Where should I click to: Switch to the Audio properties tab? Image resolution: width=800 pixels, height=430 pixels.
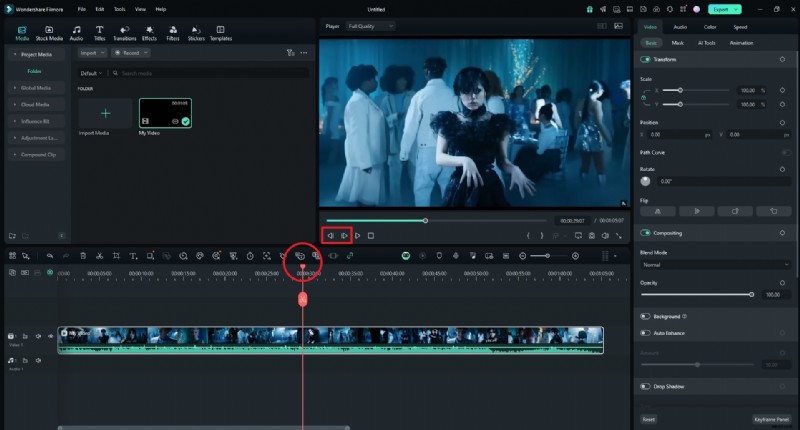[680, 27]
